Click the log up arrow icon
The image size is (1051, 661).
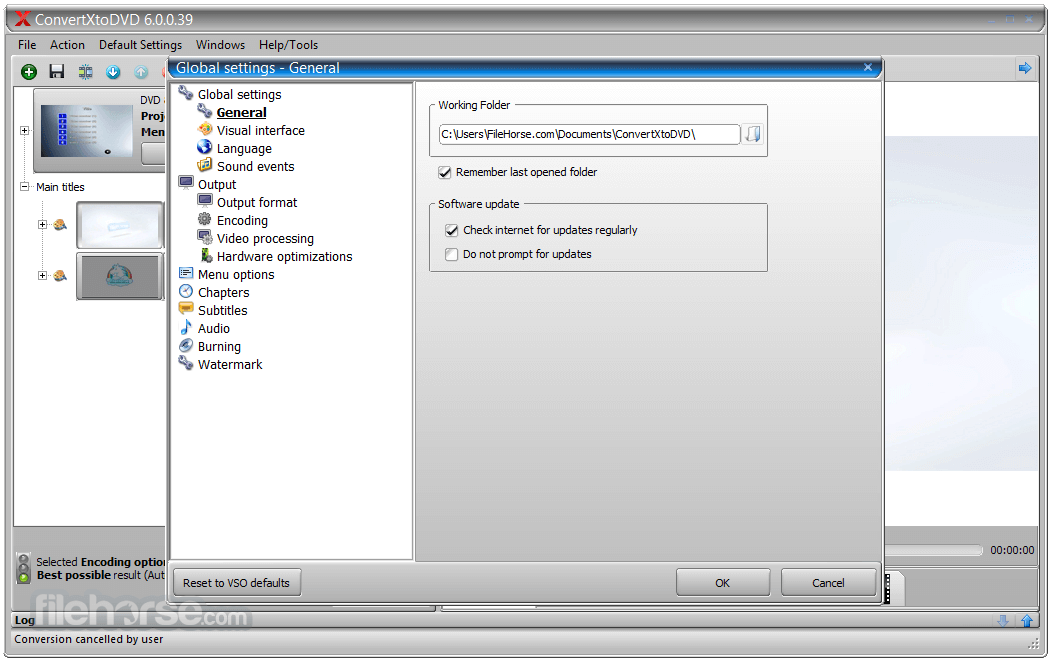[x=1026, y=621]
